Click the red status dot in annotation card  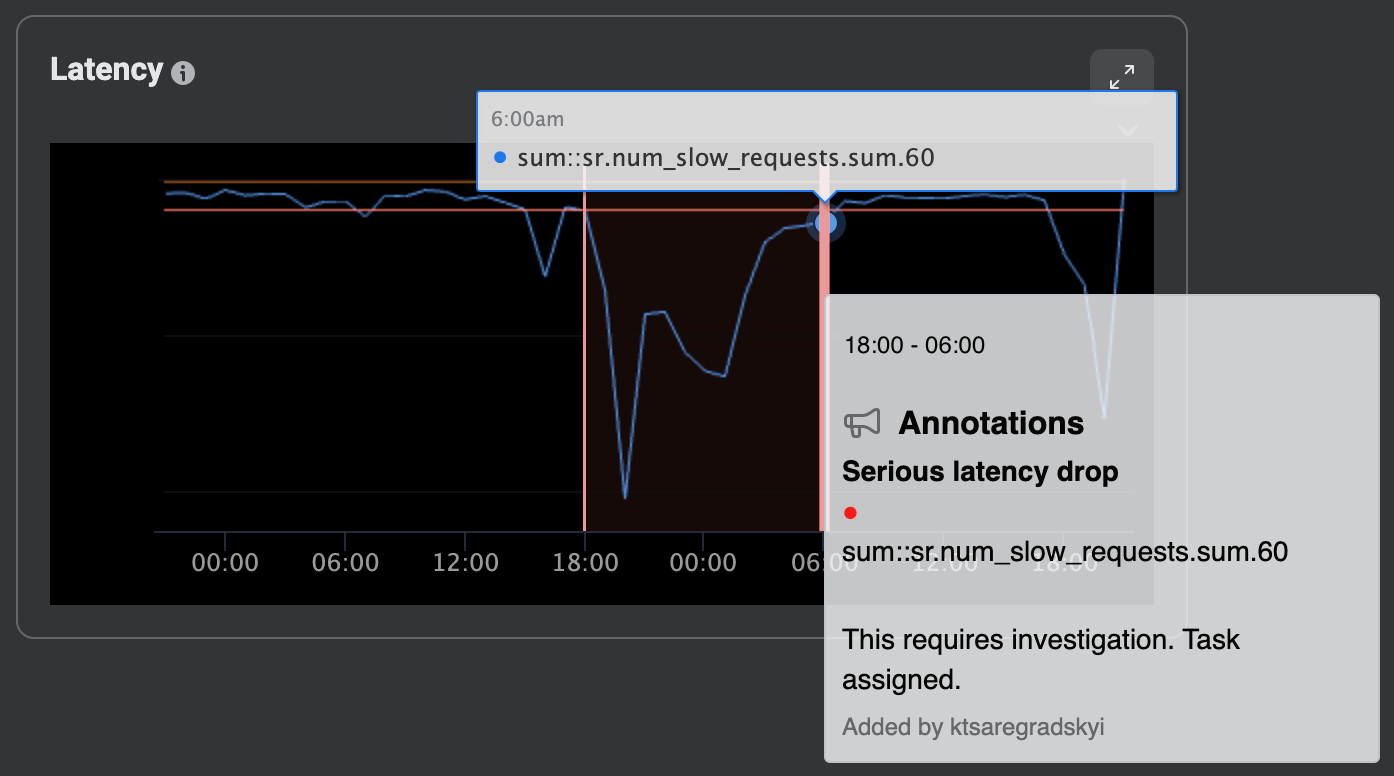pos(850,513)
